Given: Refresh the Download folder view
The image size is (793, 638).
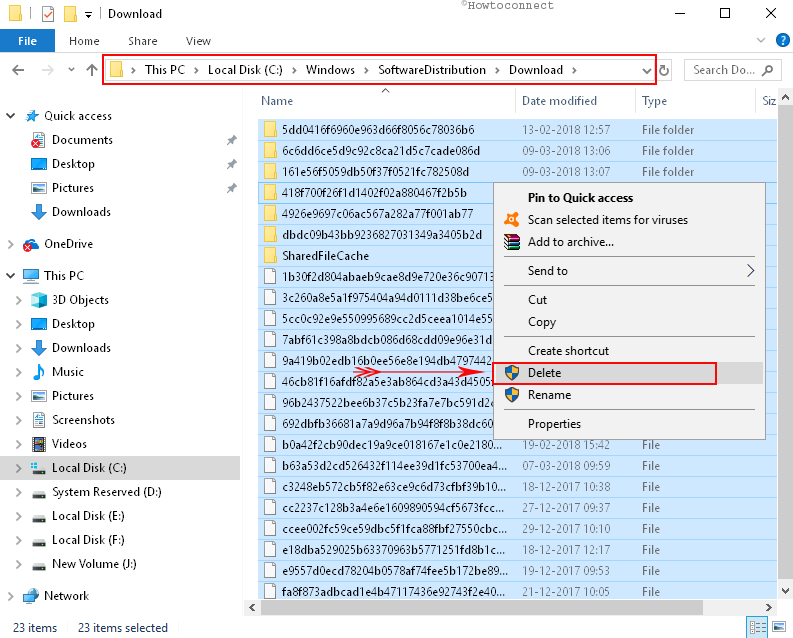Looking at the screenshot, I should (664, 70).
